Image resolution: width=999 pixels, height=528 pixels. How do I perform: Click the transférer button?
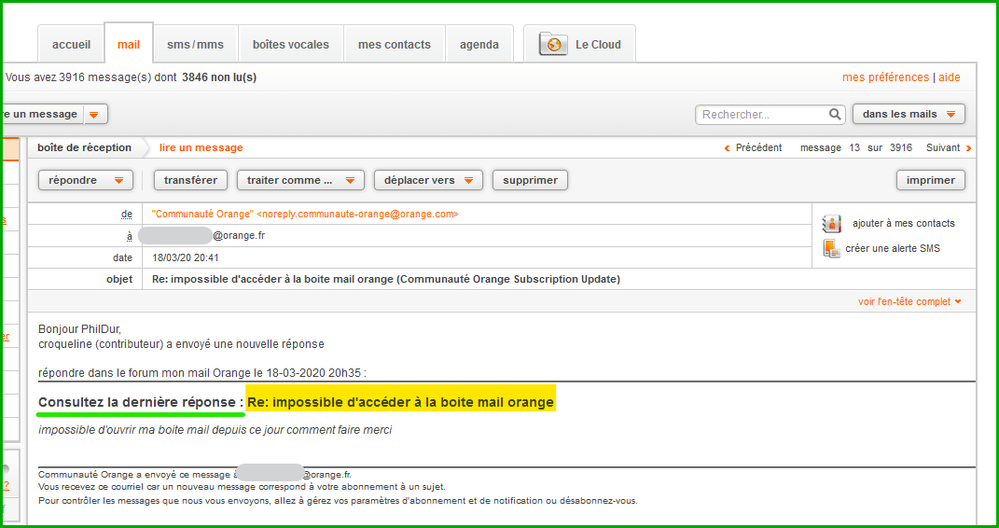190,180
